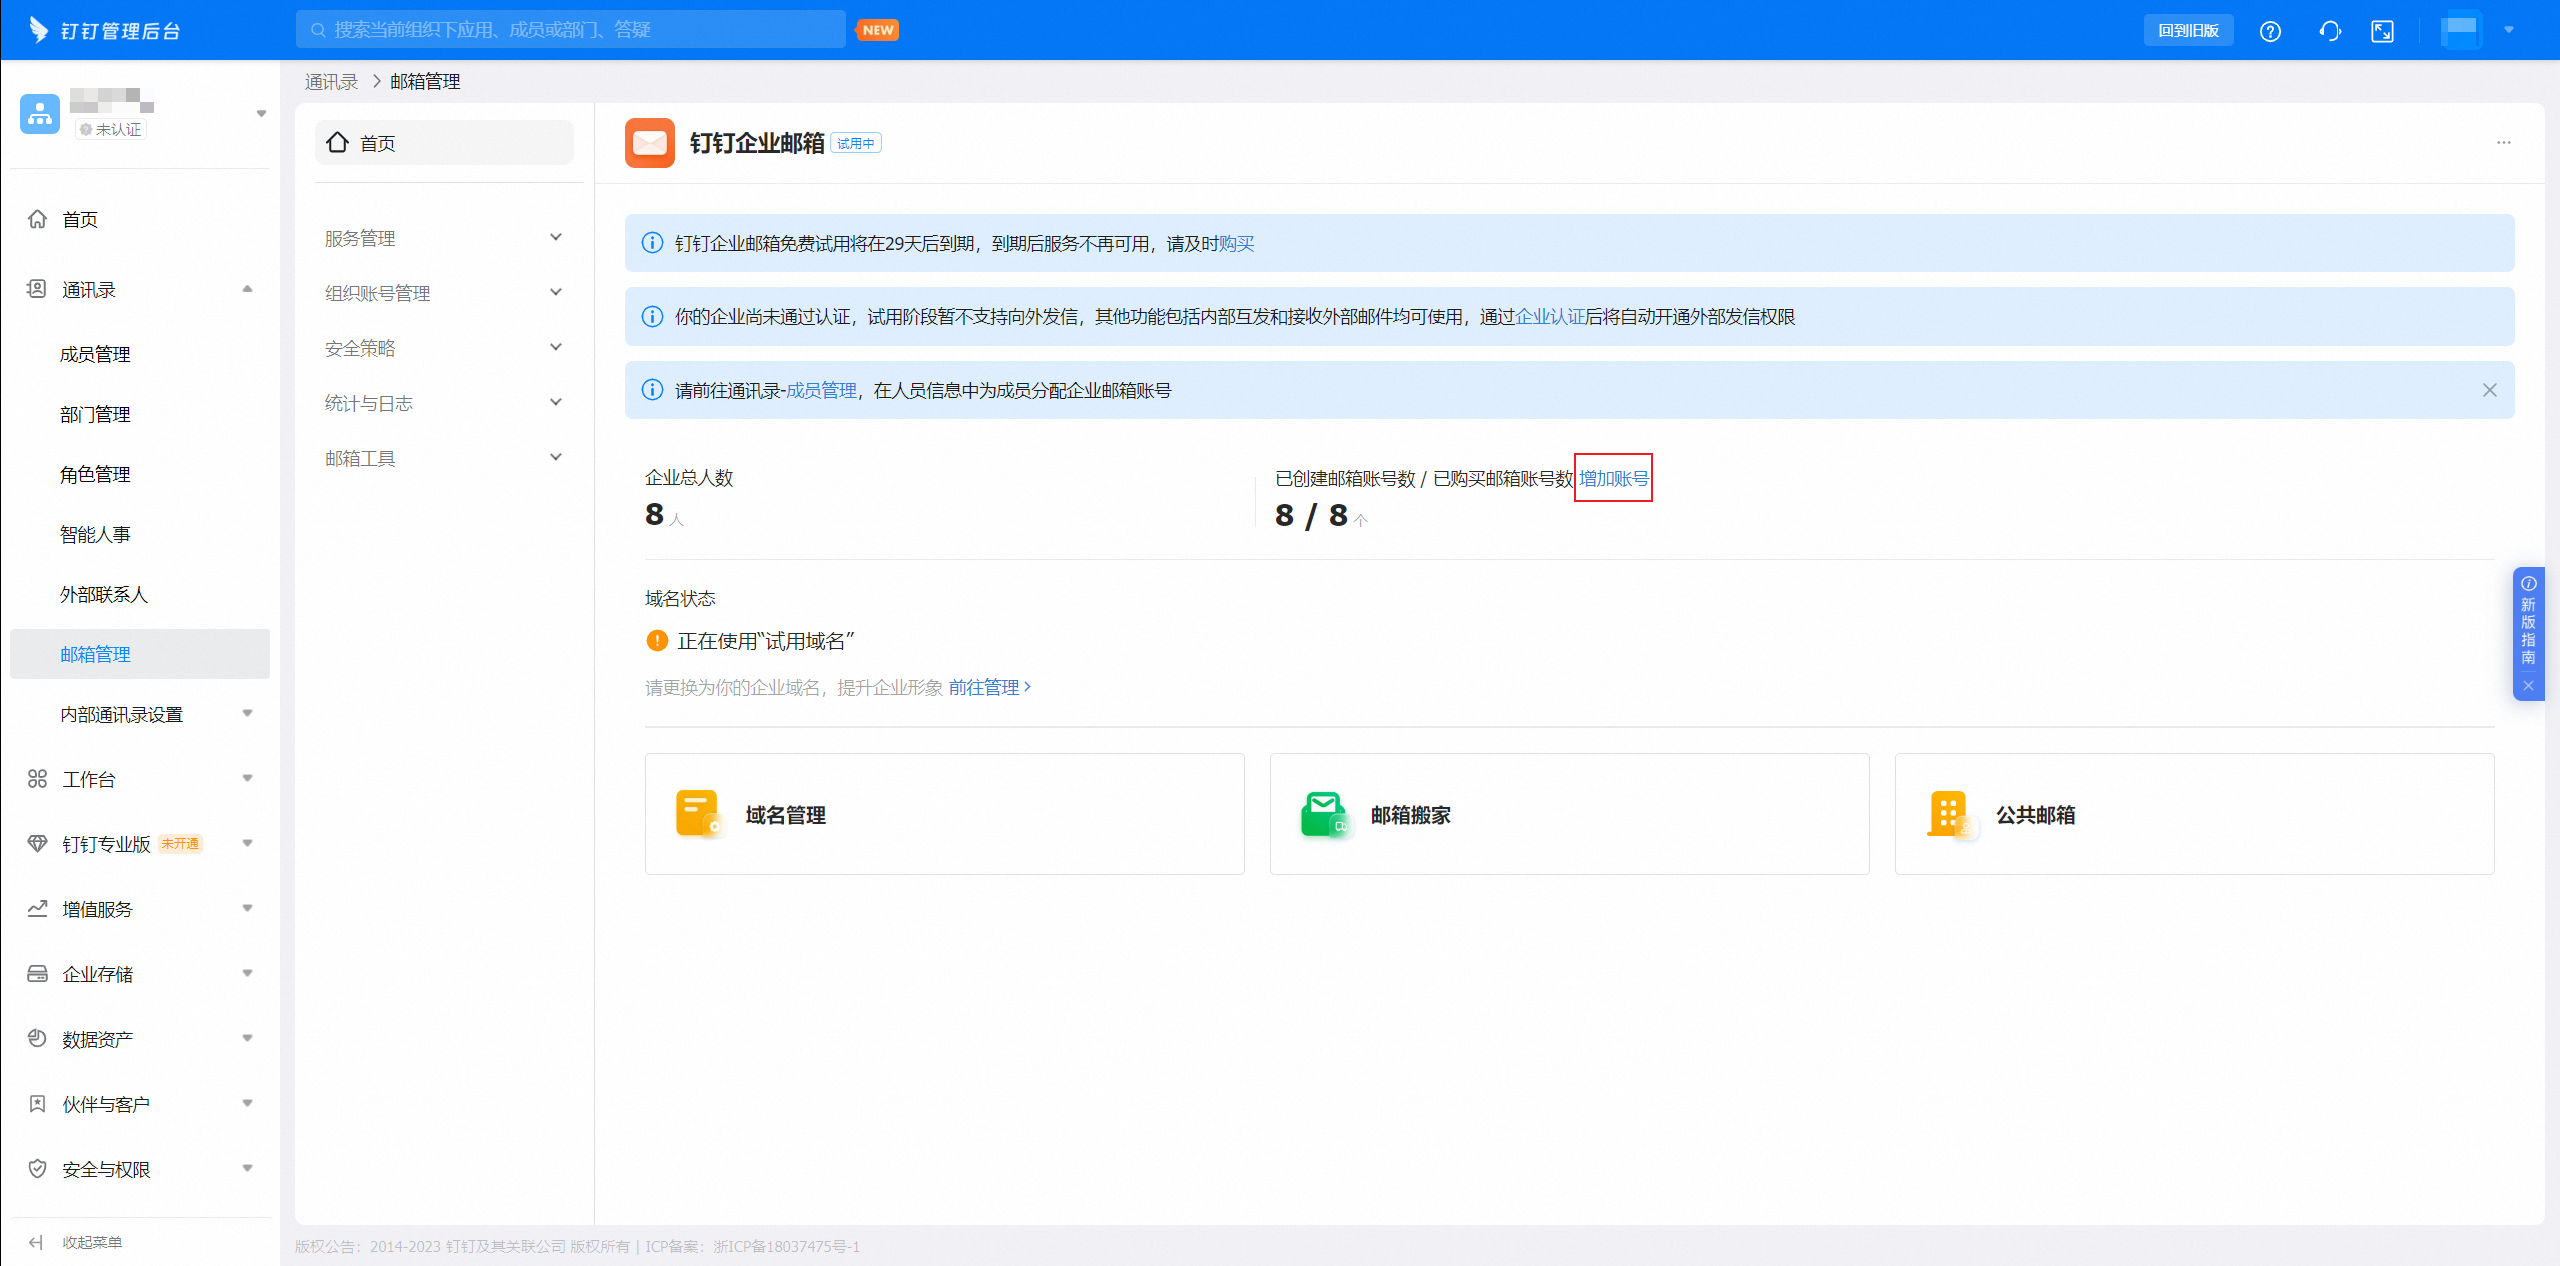
Task: Expand the 数据资产 sidebar section
Action: (x=248, y=1038)
